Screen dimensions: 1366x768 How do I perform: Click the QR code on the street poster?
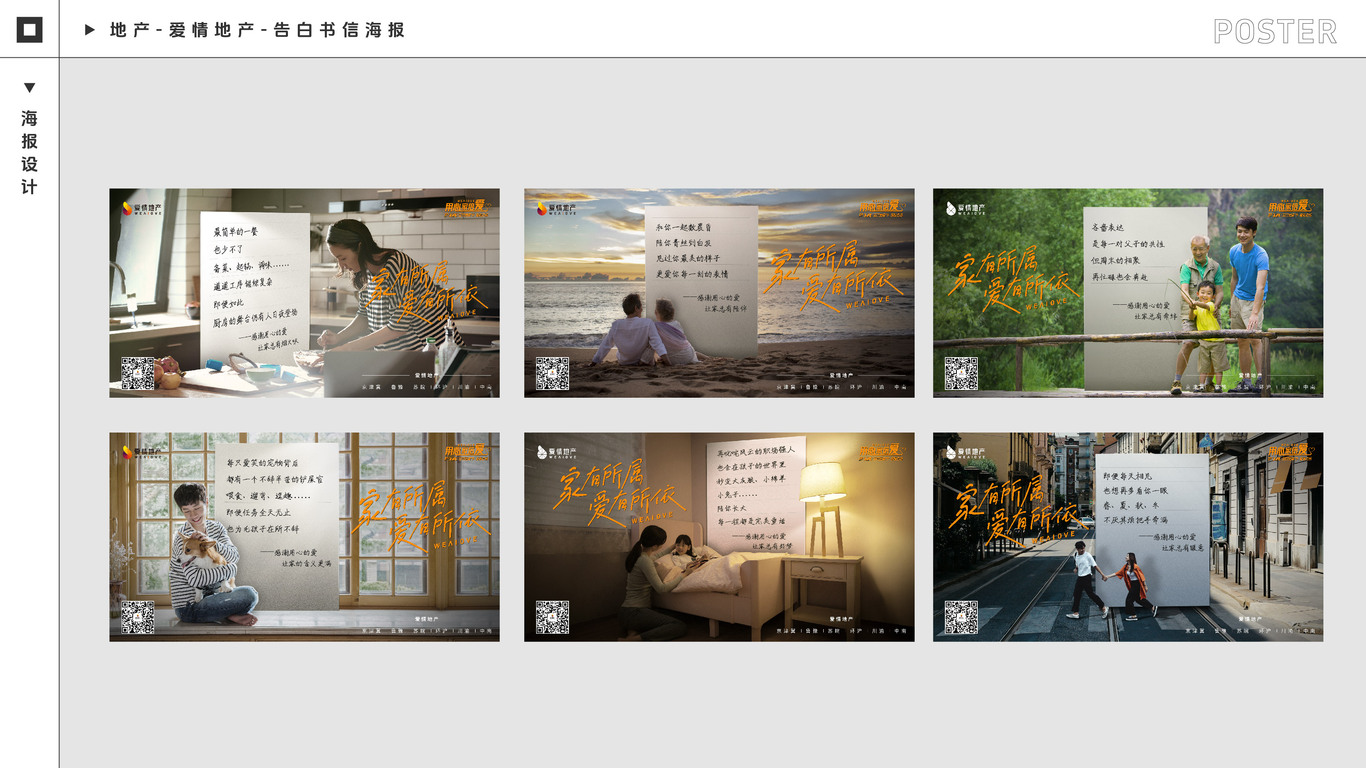pyautogui.click(x=961, y=617)
